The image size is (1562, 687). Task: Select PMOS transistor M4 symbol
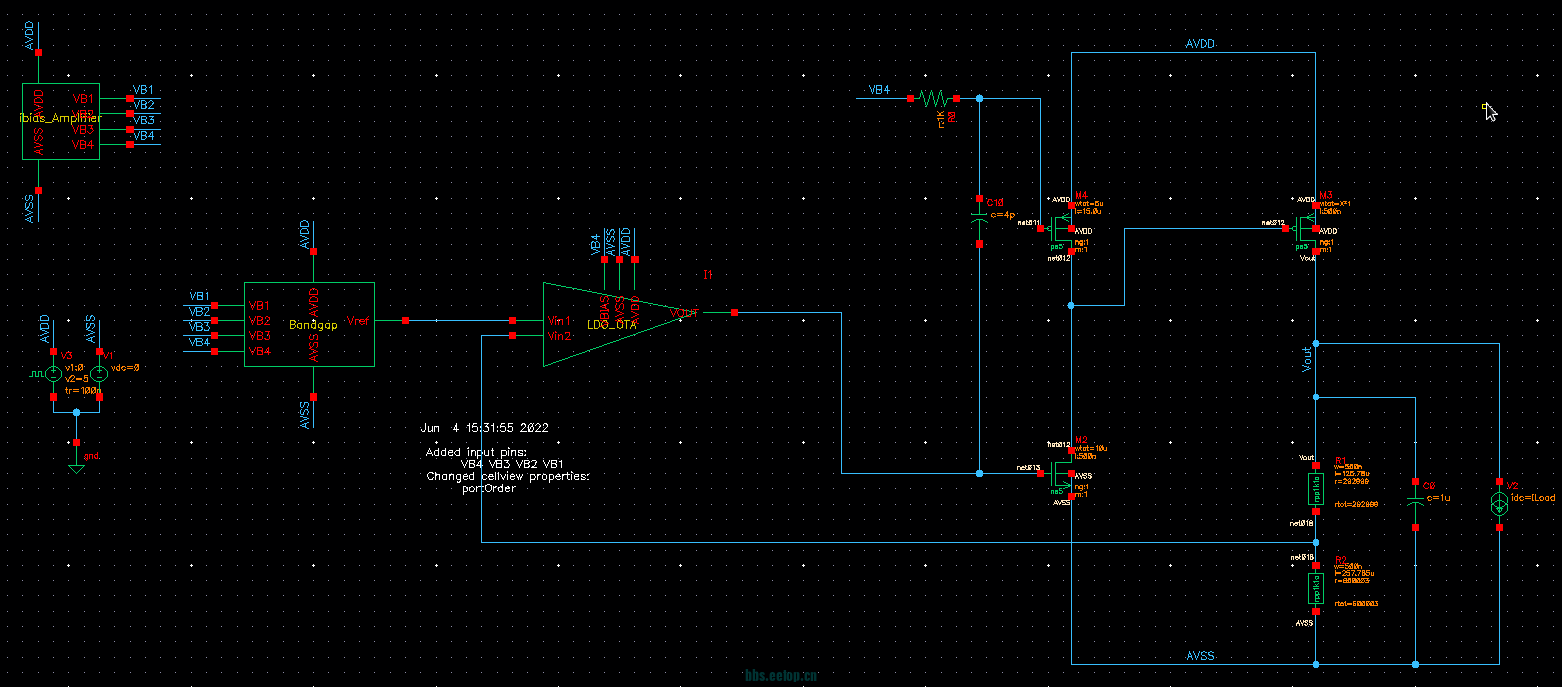click(1062, 225)
